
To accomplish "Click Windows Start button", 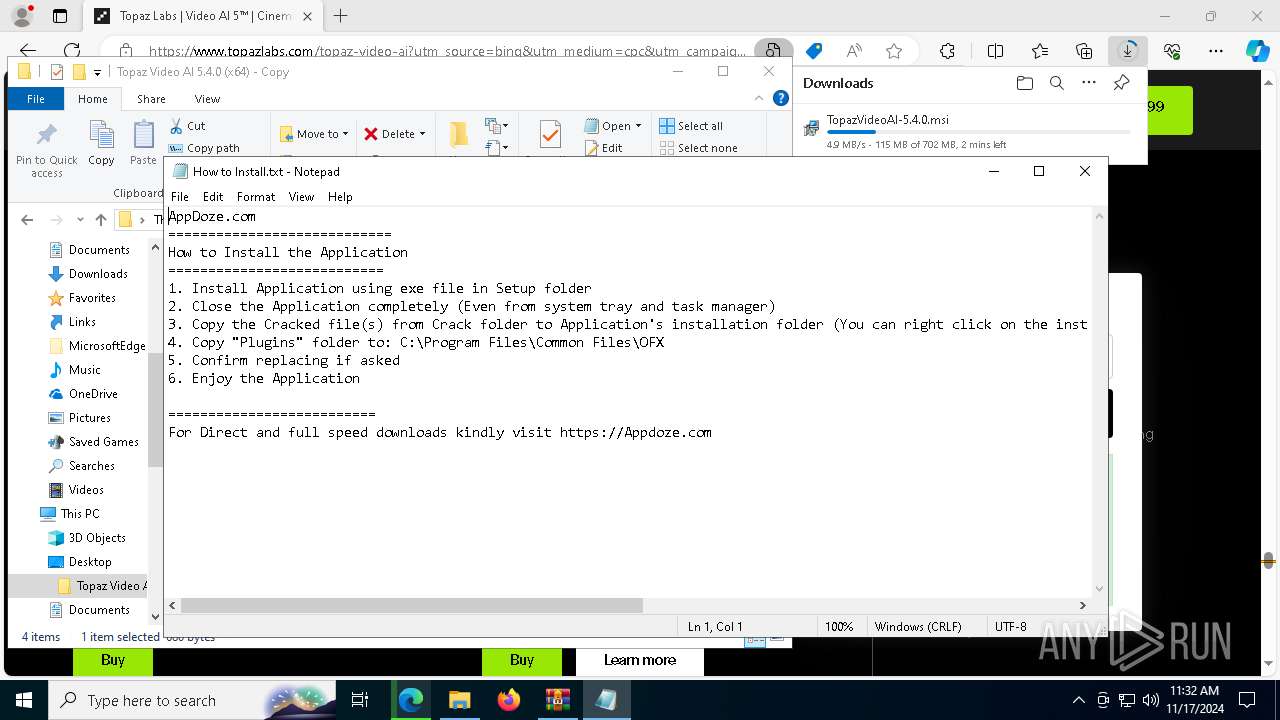I will pos(24,700).
